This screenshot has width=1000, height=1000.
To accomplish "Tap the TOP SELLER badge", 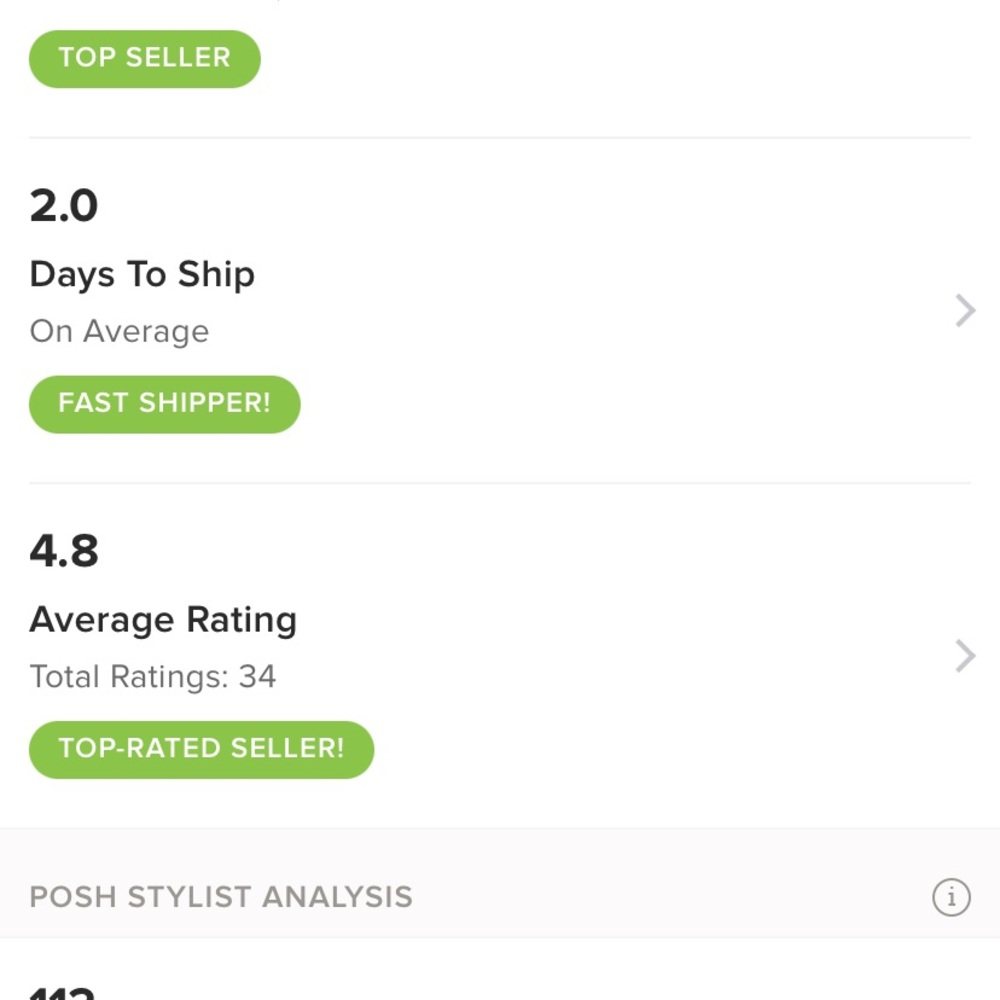I will point(145,58).
